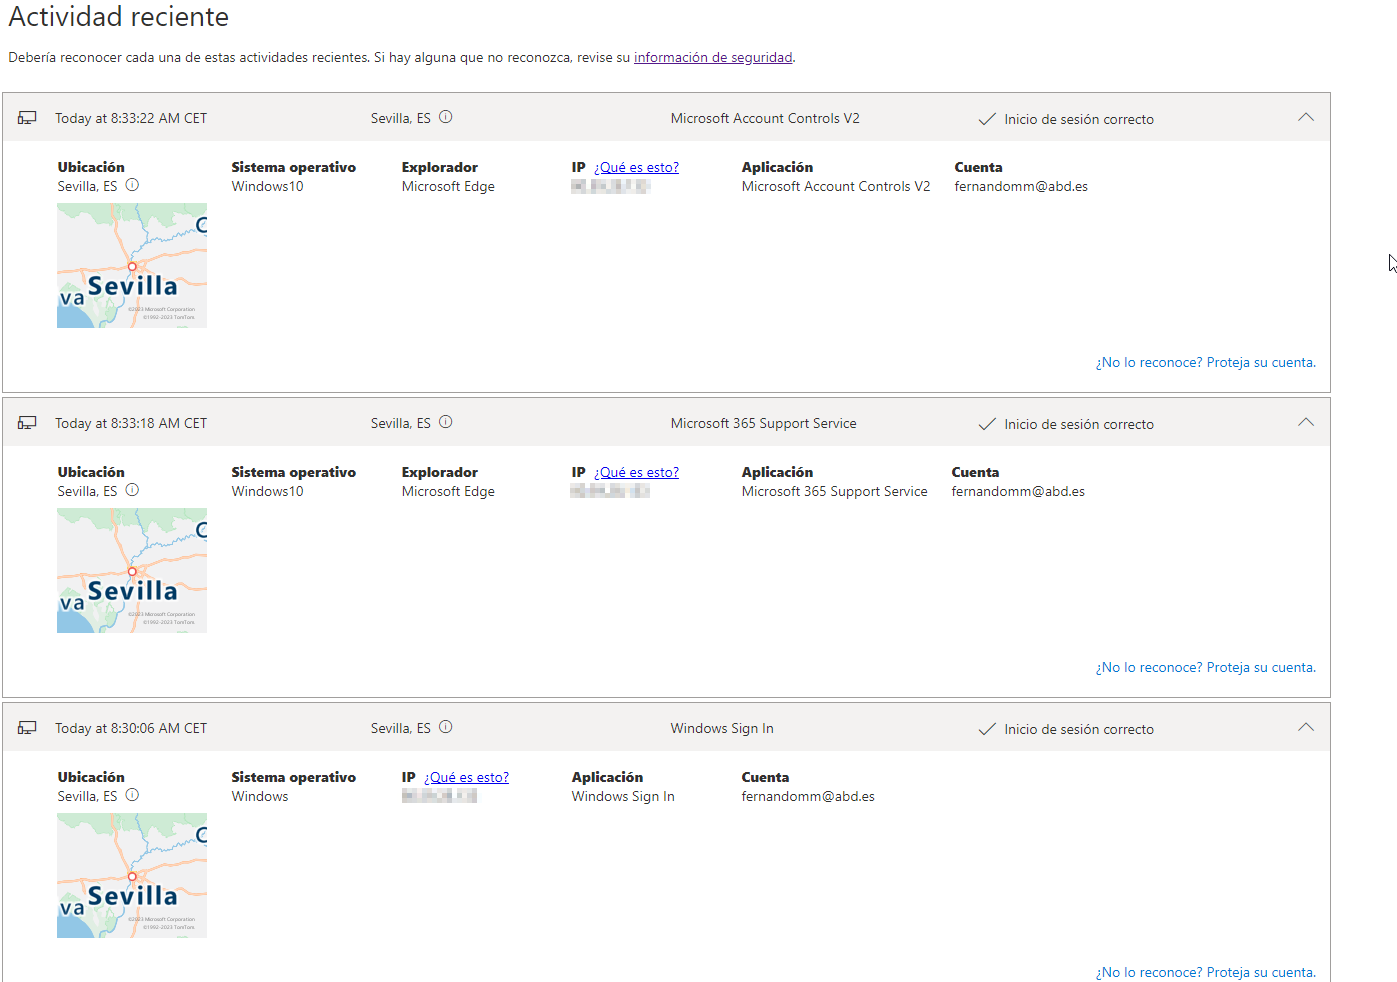Open Sevilla map in 8:33:18 AM entry
The image size is (1397, 982).
point(132,571)
